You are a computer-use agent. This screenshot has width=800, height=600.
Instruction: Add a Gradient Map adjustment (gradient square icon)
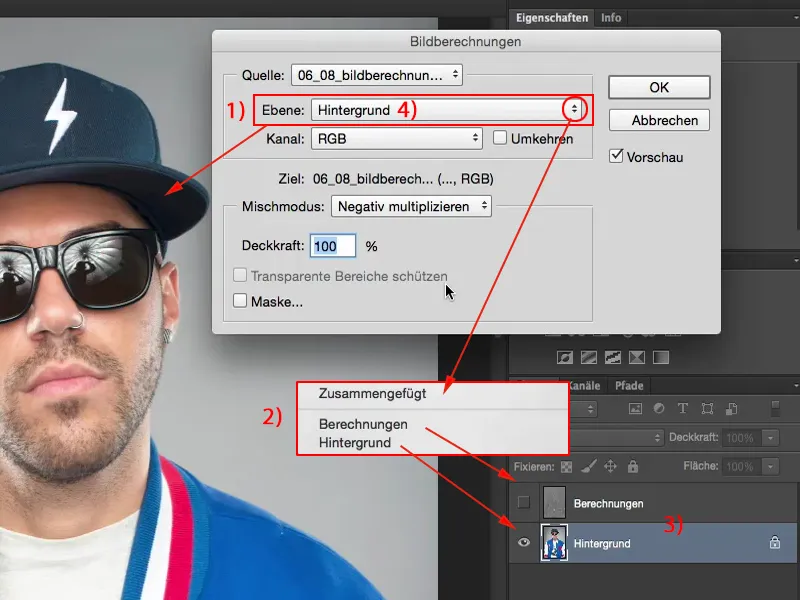pyautogui.click(x=661, y=357)
